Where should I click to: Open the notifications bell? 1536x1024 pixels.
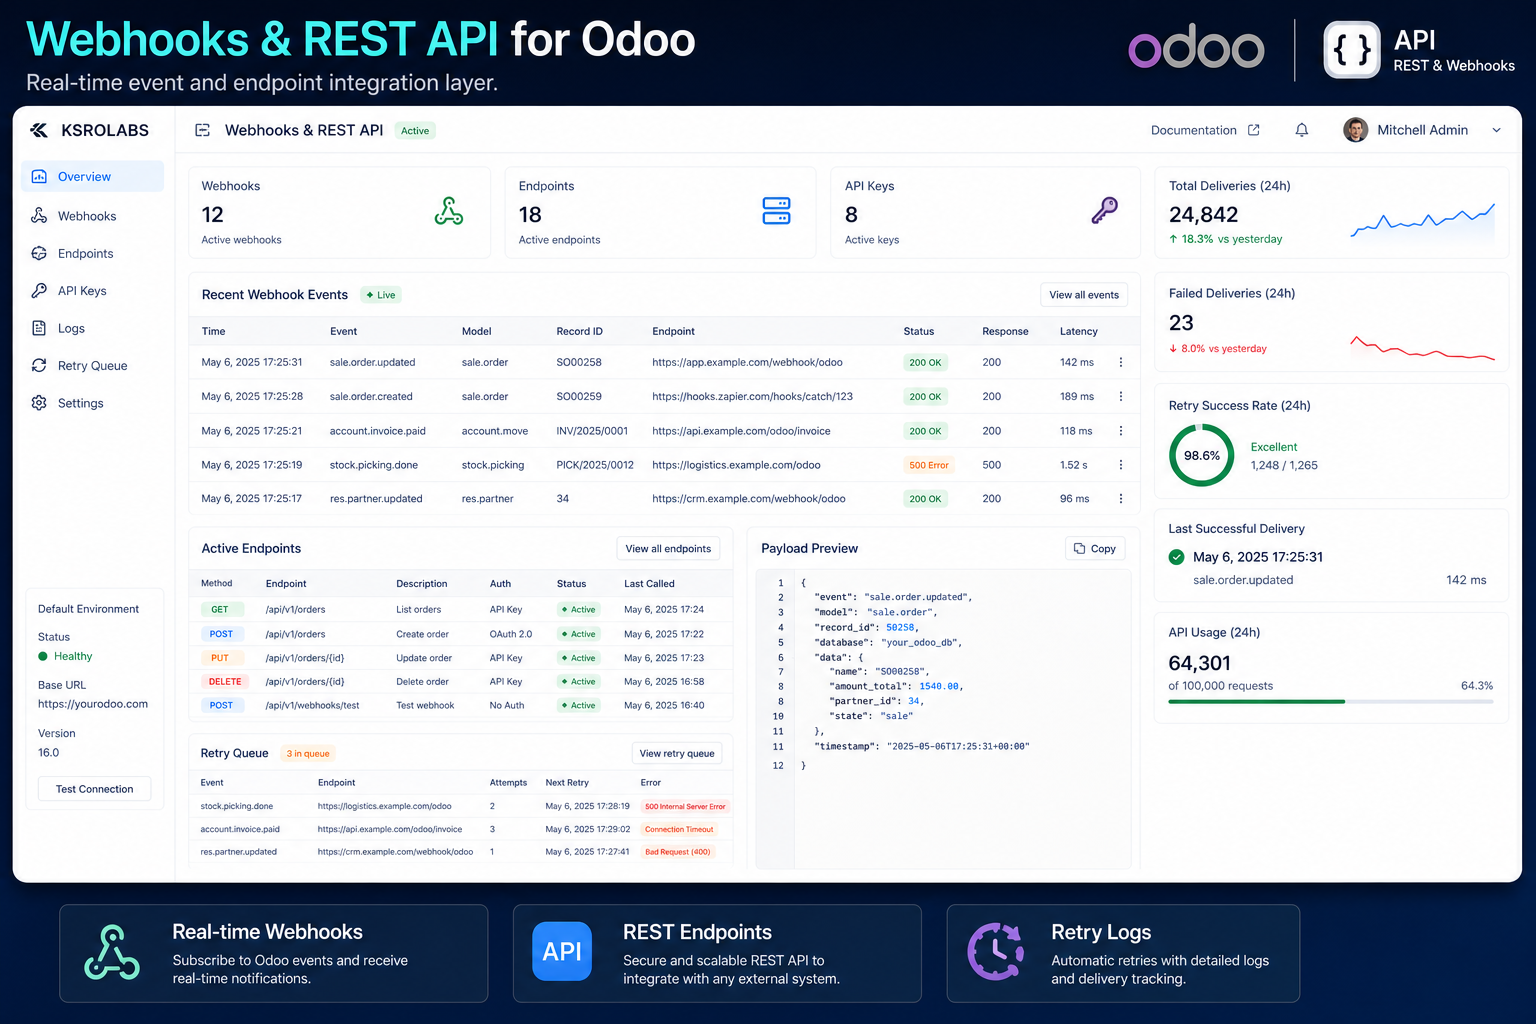(1302, 130)
